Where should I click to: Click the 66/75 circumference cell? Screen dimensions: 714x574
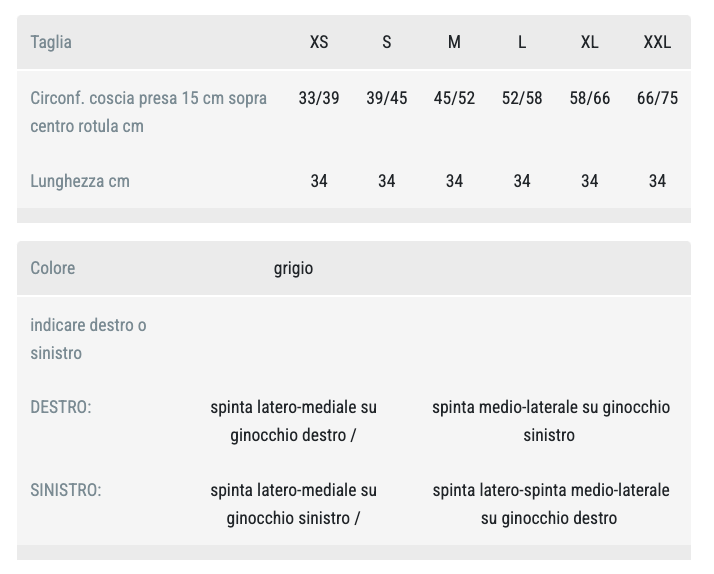click(657, 98)
